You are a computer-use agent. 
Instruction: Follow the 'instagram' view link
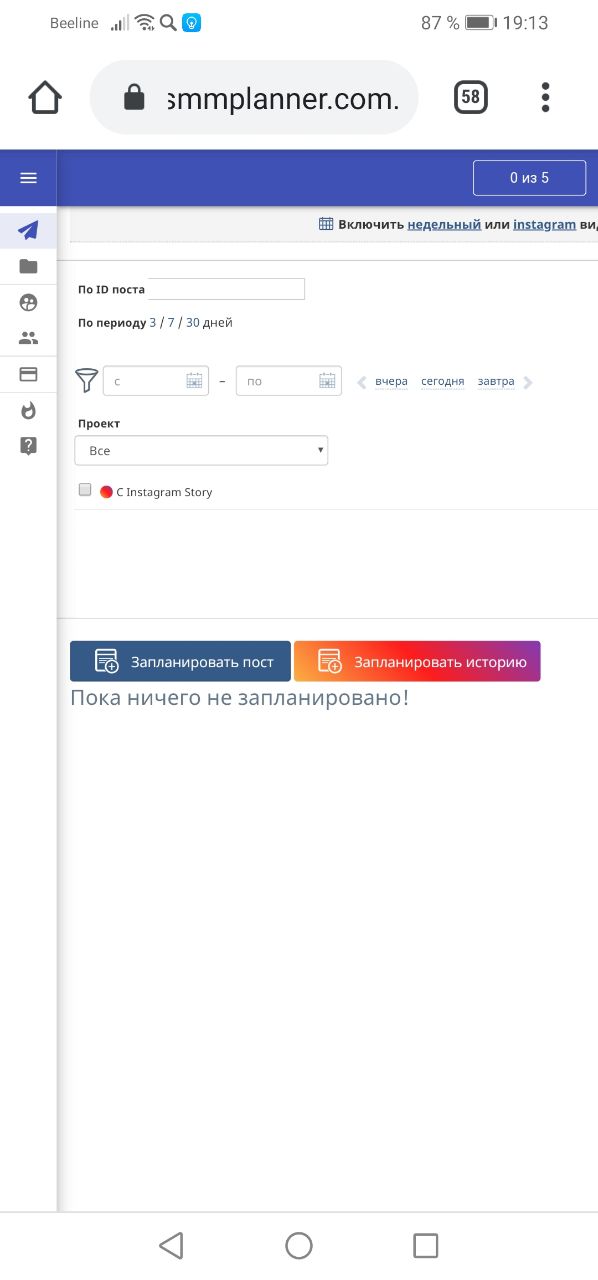(544, 224)
